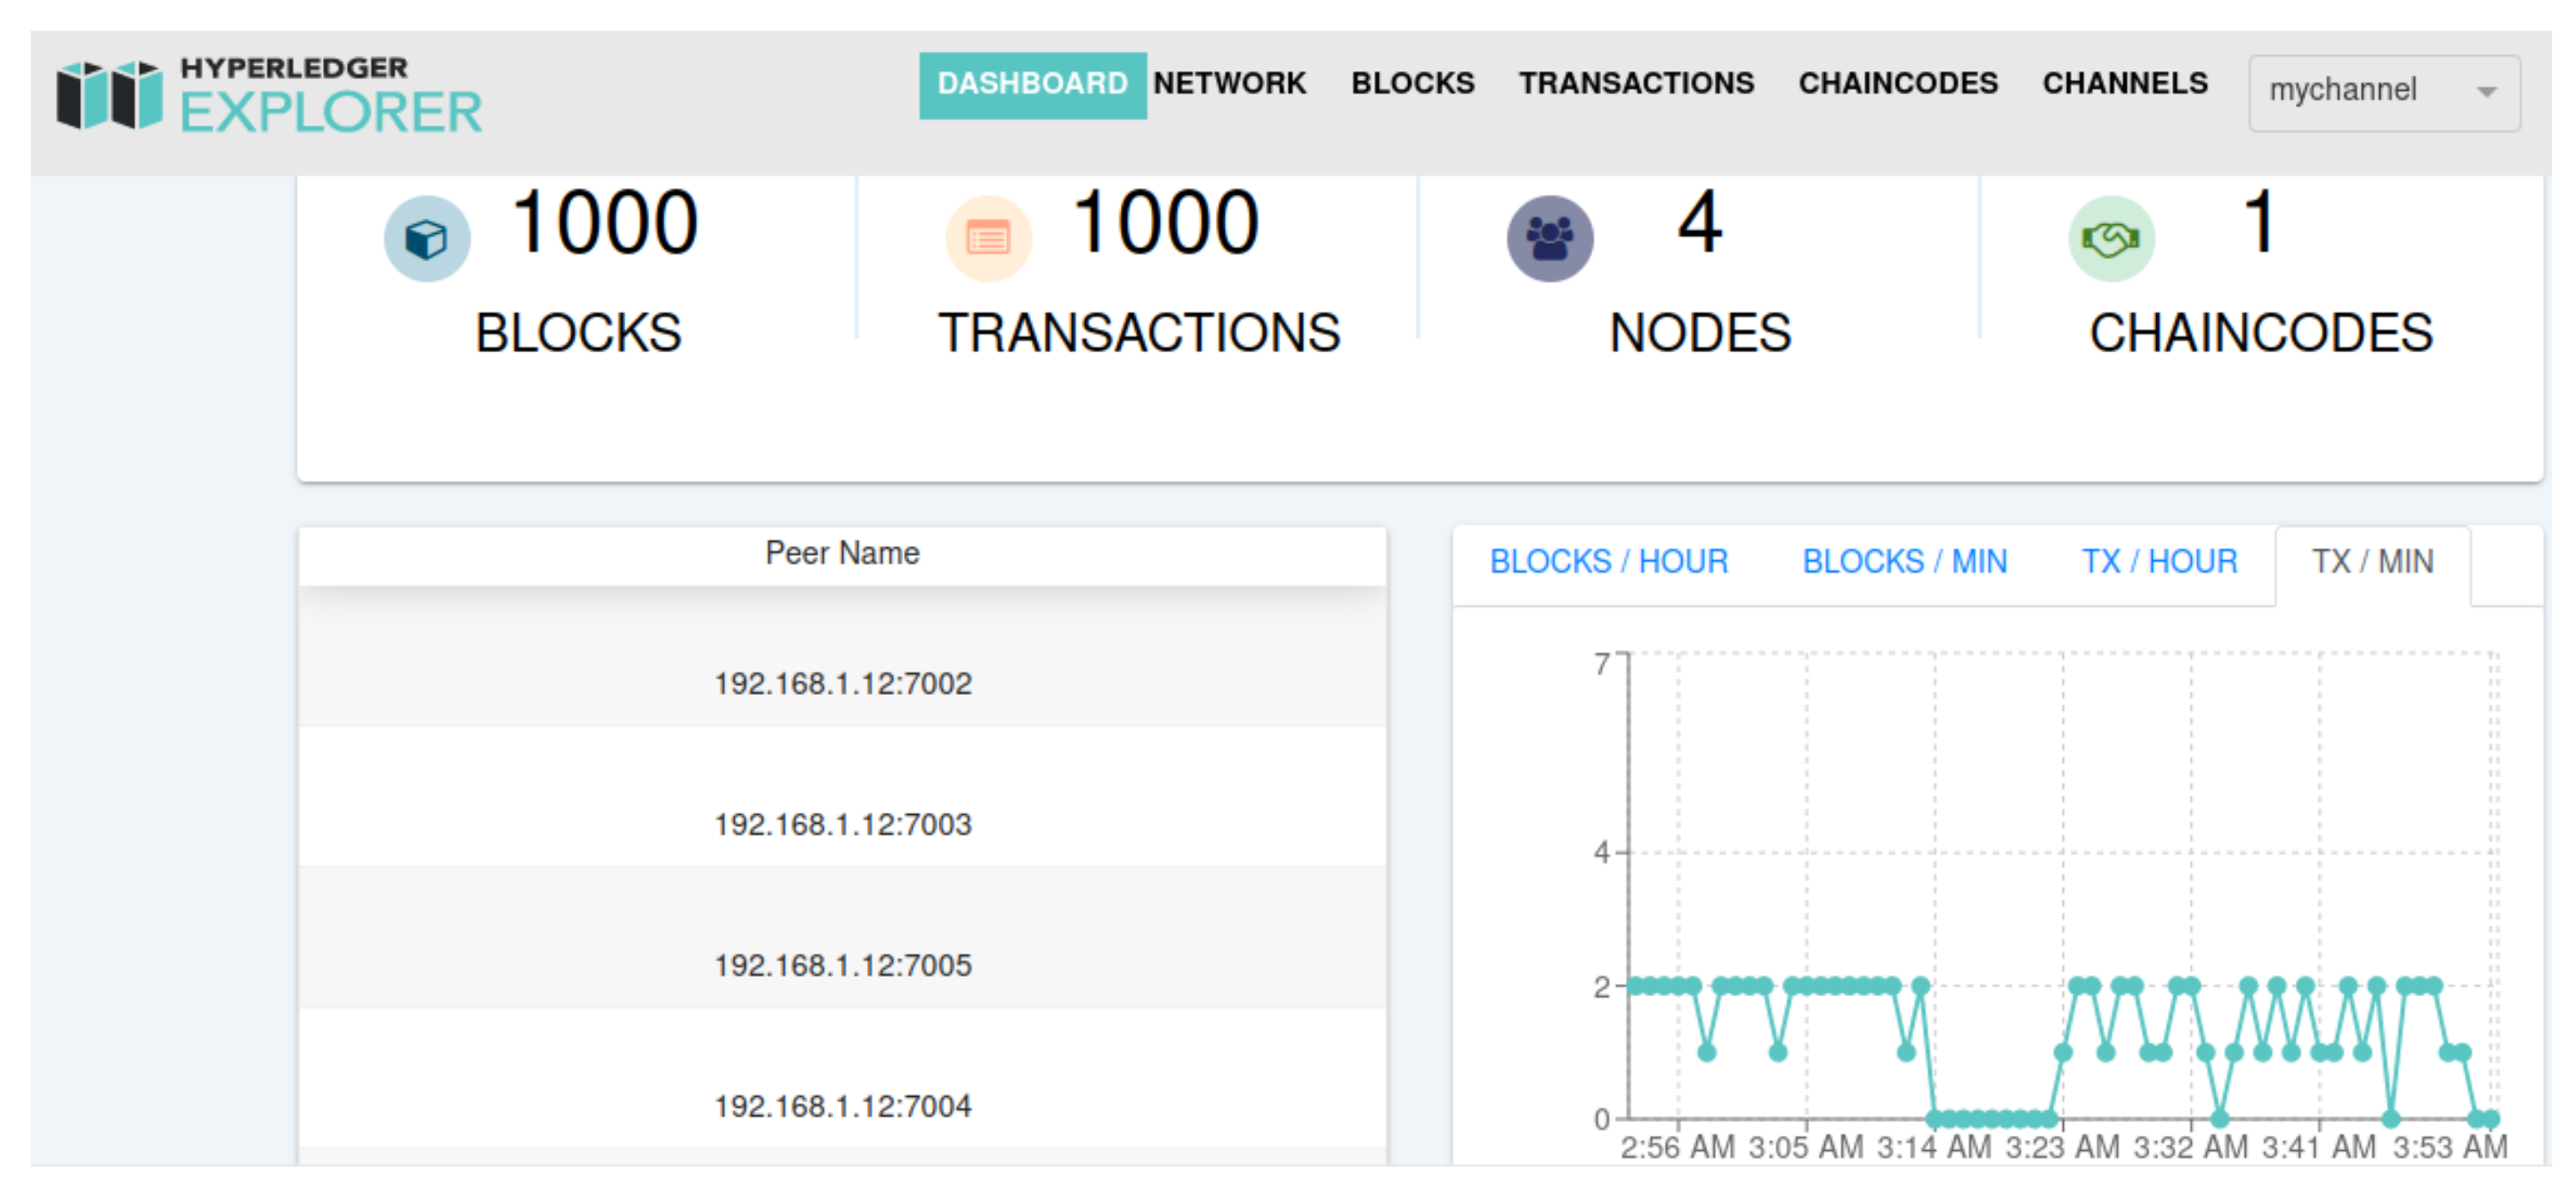2576x1192 pixels.
Task: Click the Hyperledger Explorer logo
Action: [x=270, y=95]
